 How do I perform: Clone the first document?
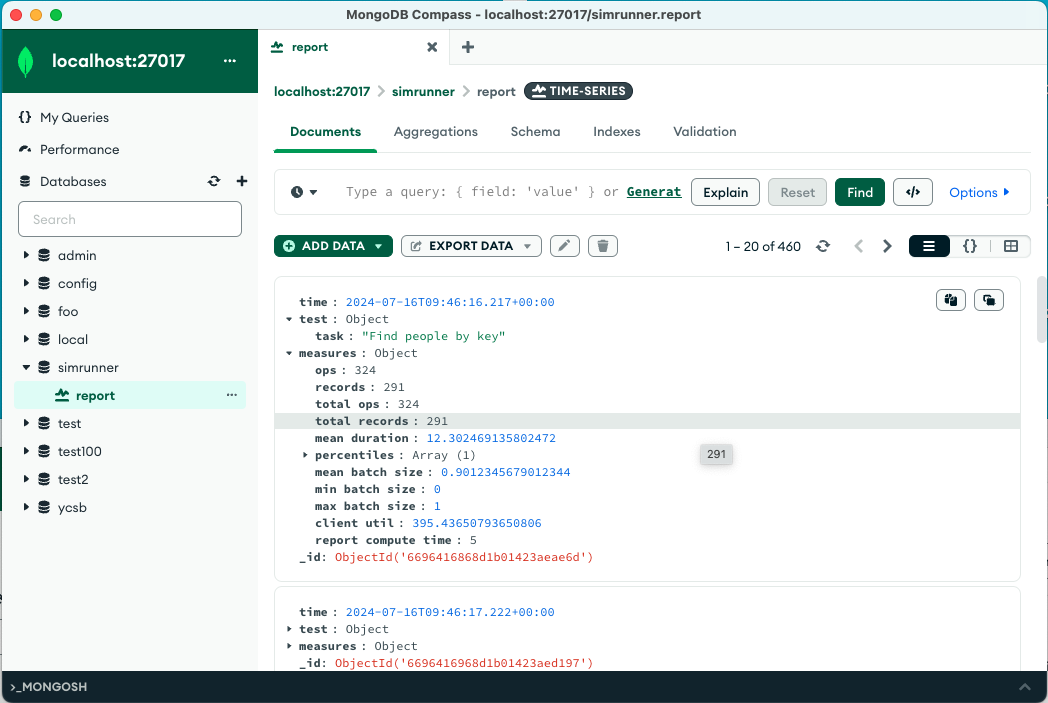[x=989, y=300]
